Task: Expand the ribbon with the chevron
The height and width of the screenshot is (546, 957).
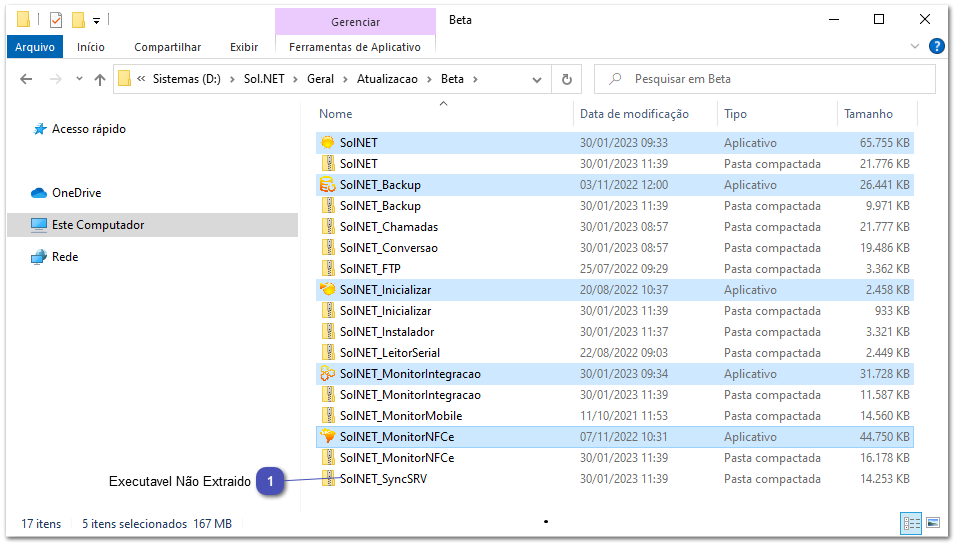Action: (x=914, y=46)
